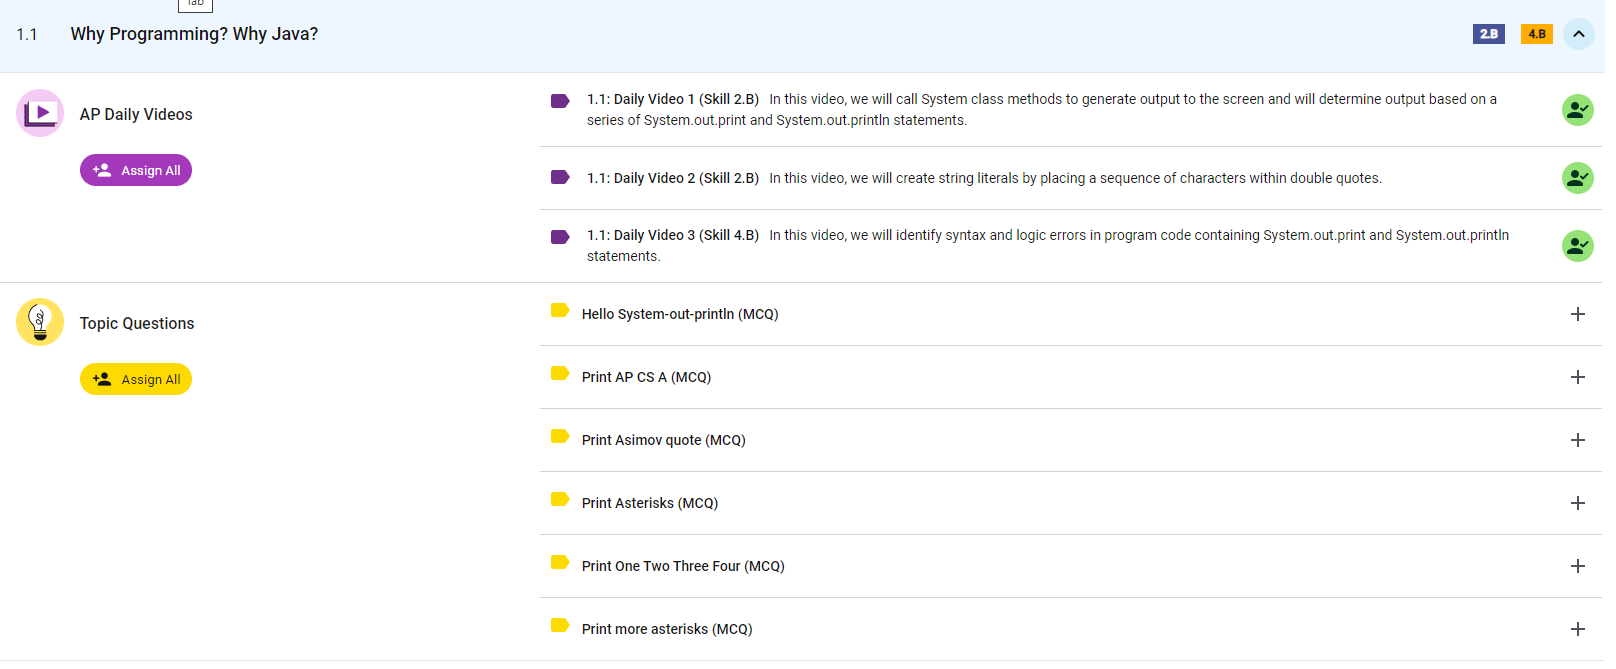Assign all Topic Questions

tap(136, 379)
